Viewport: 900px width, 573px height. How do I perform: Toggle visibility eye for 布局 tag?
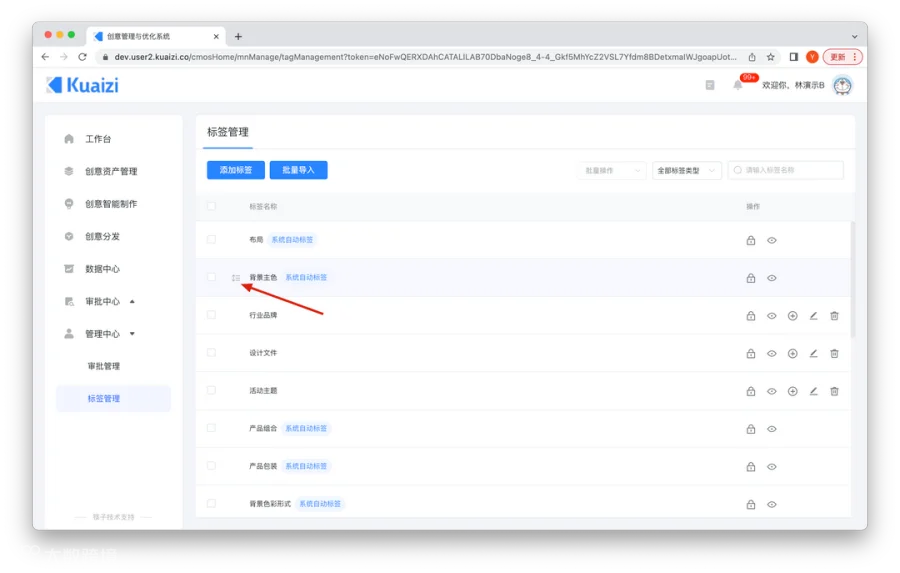(772, 241)
